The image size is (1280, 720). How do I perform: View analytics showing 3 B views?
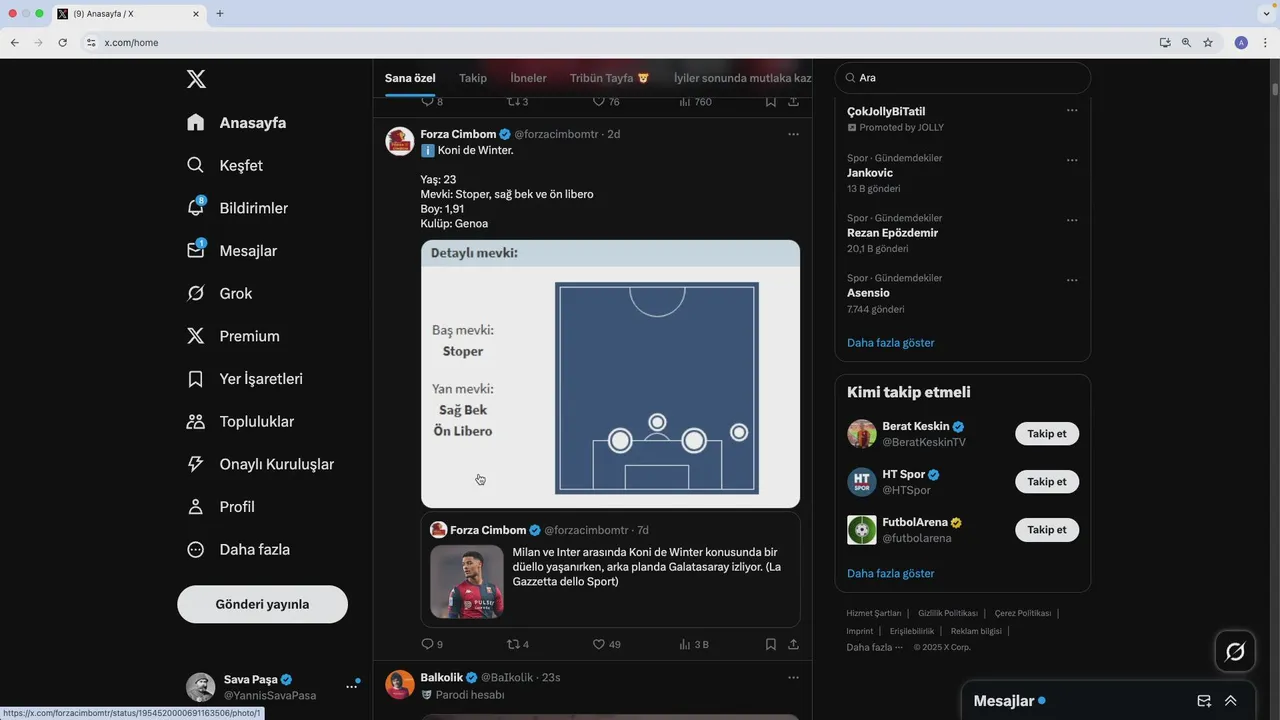(694, 644)
